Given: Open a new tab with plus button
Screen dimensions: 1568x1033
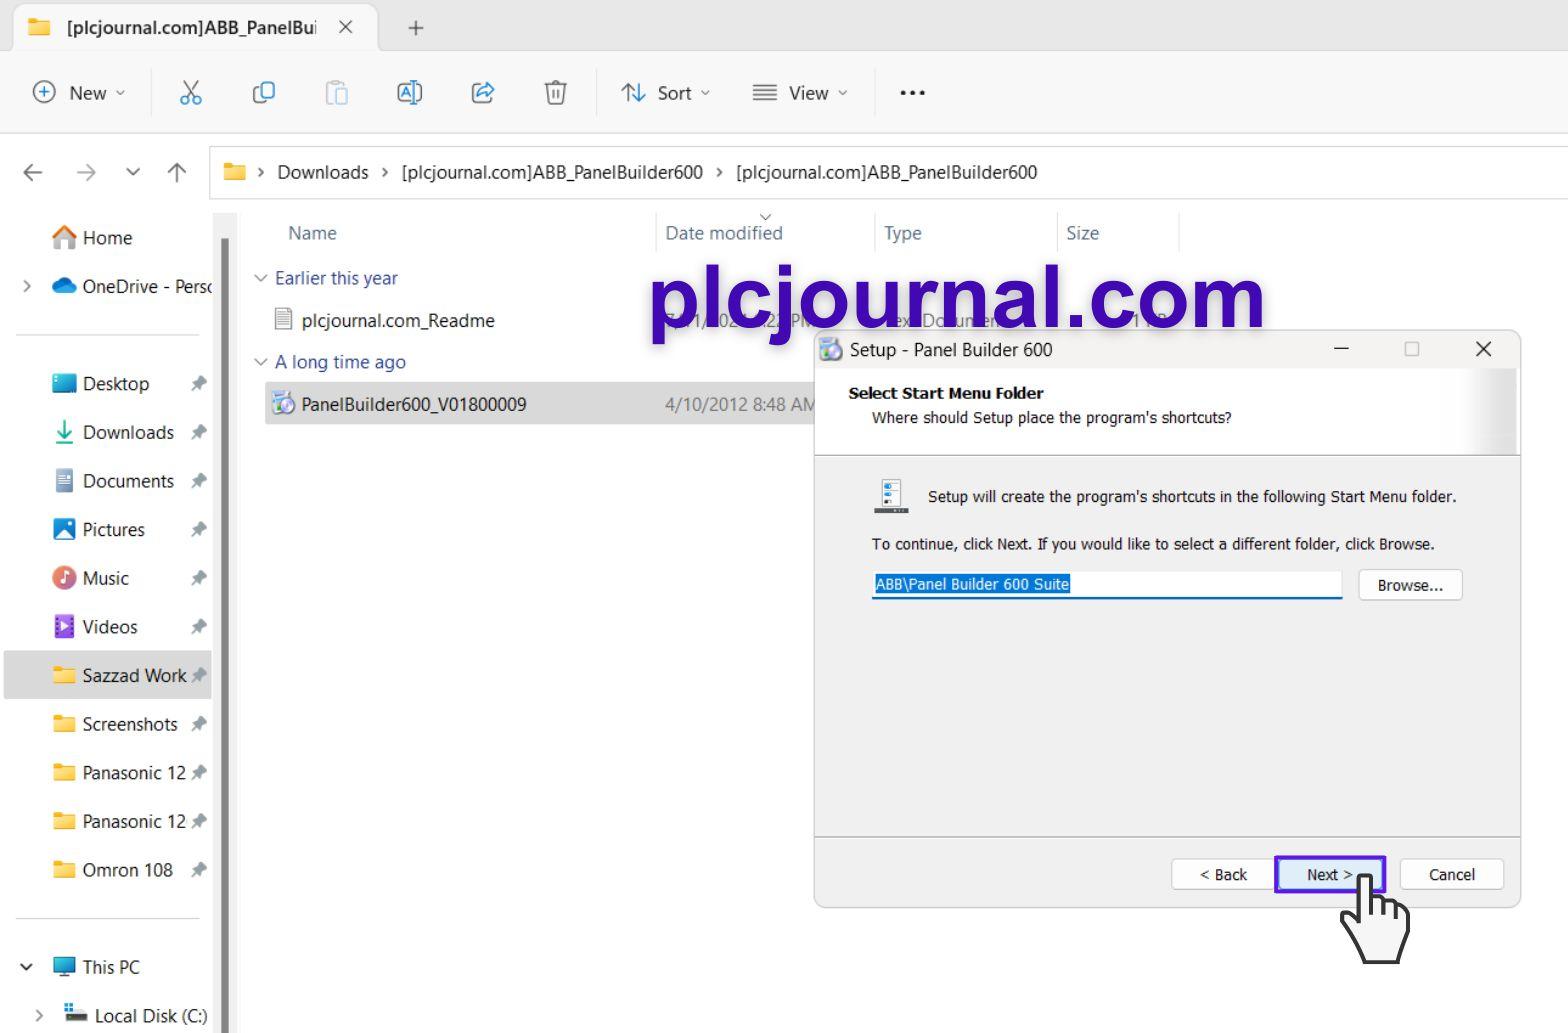Looking at the screenshot, I should (x=416, y=28).
